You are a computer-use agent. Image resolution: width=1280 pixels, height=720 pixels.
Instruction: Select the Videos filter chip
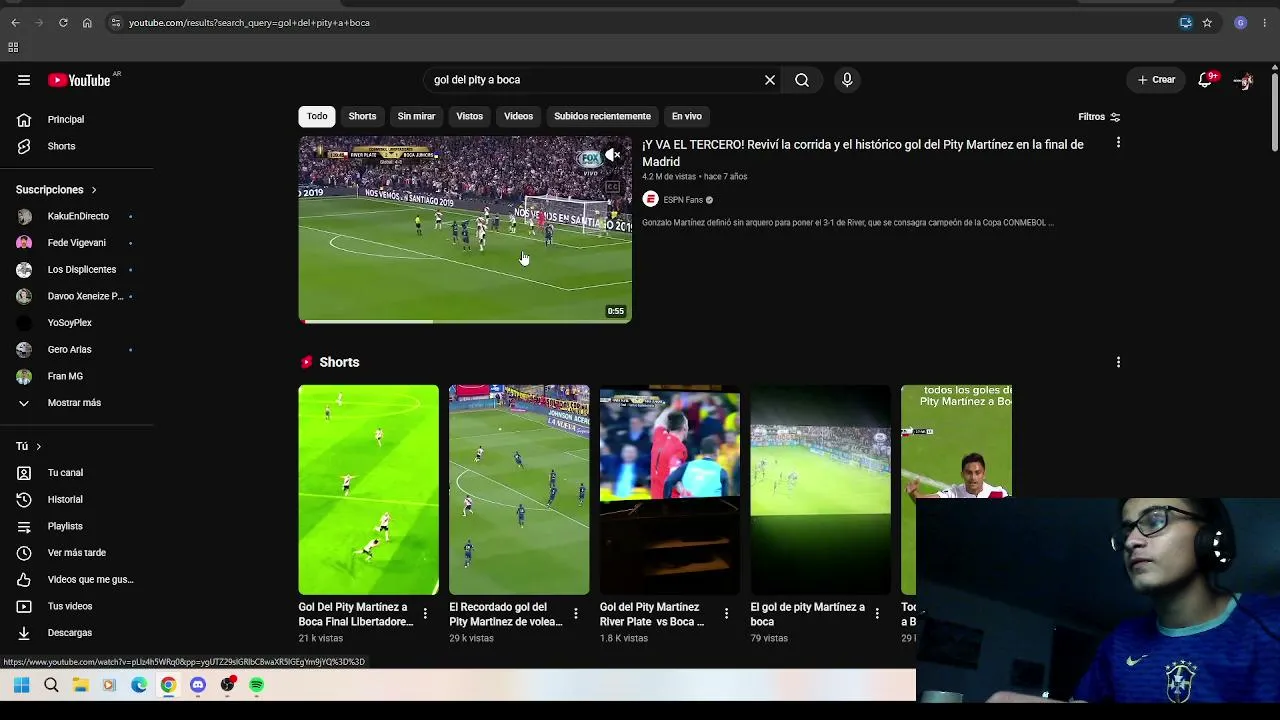click(x=518, y=117)
